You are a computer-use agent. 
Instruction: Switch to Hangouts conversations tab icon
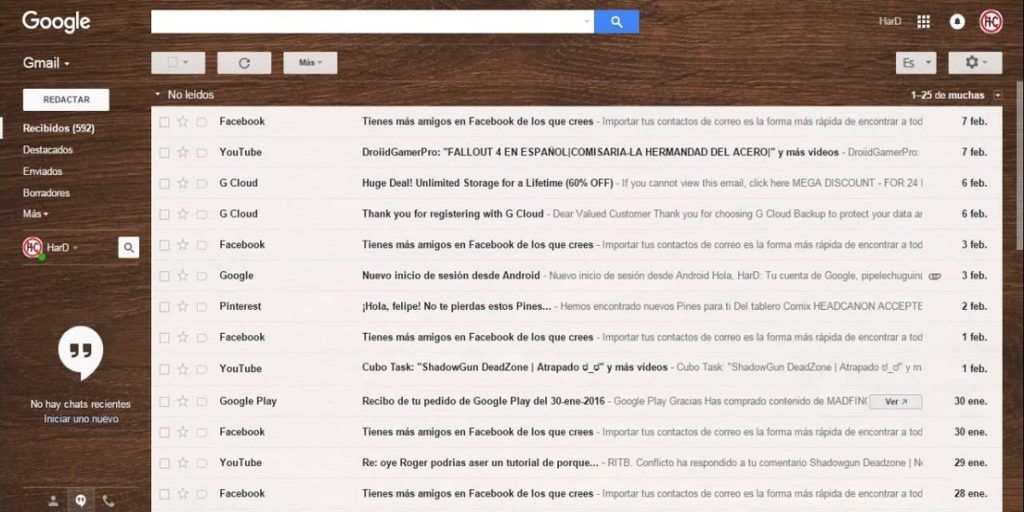coord(80,500)
